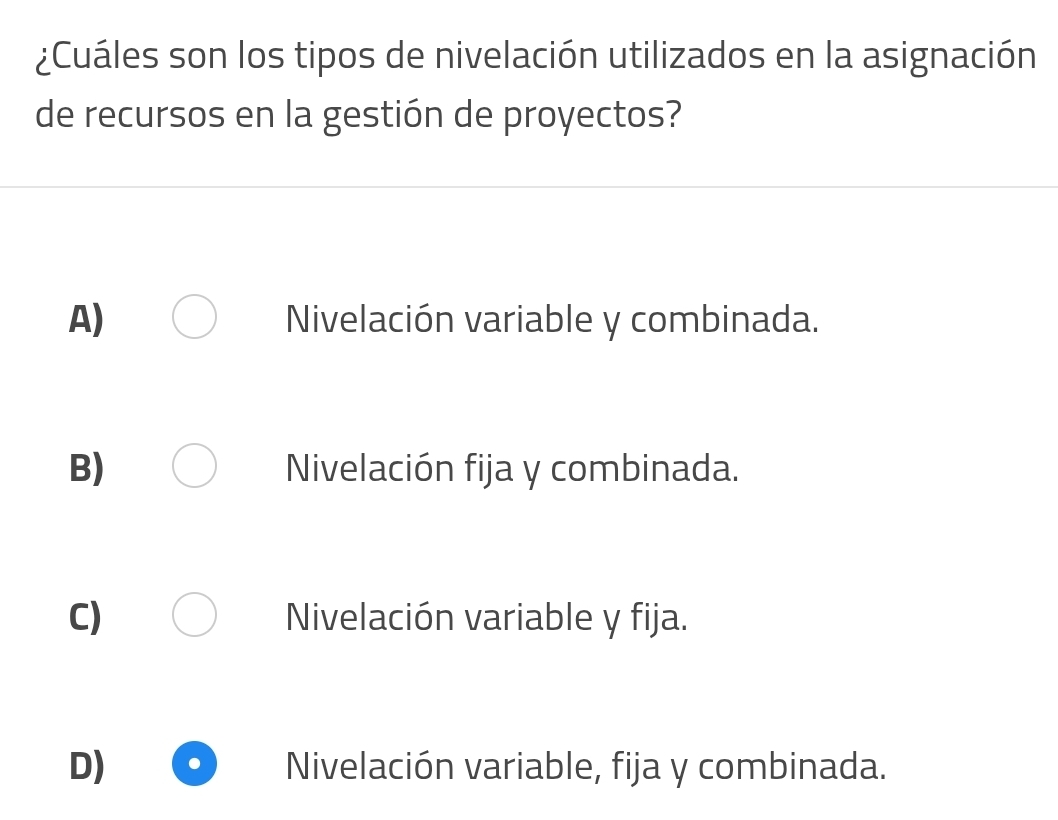Click the word 'combinada' in option D
The height and width of the screenshot is (820, 1058).
791,766
